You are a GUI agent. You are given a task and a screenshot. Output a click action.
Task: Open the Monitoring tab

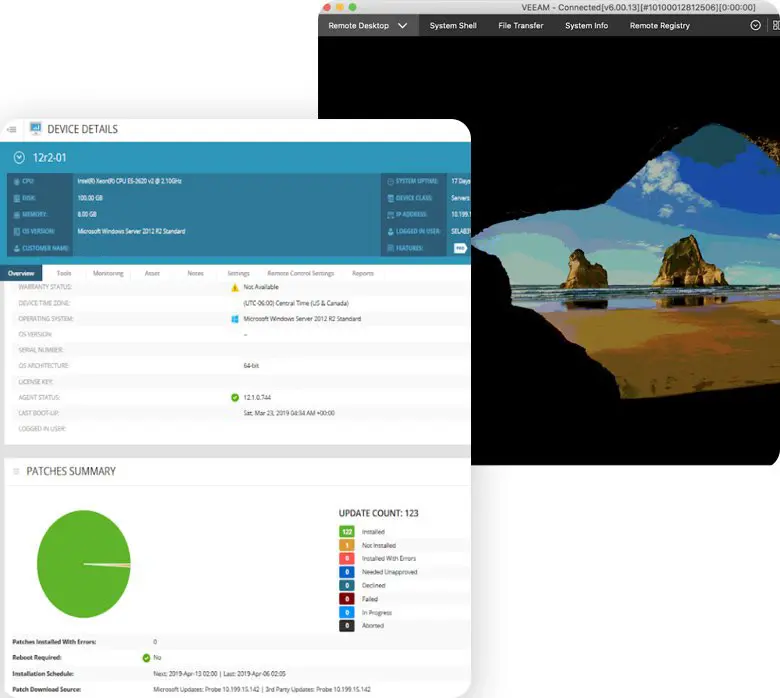coord(108,273)
